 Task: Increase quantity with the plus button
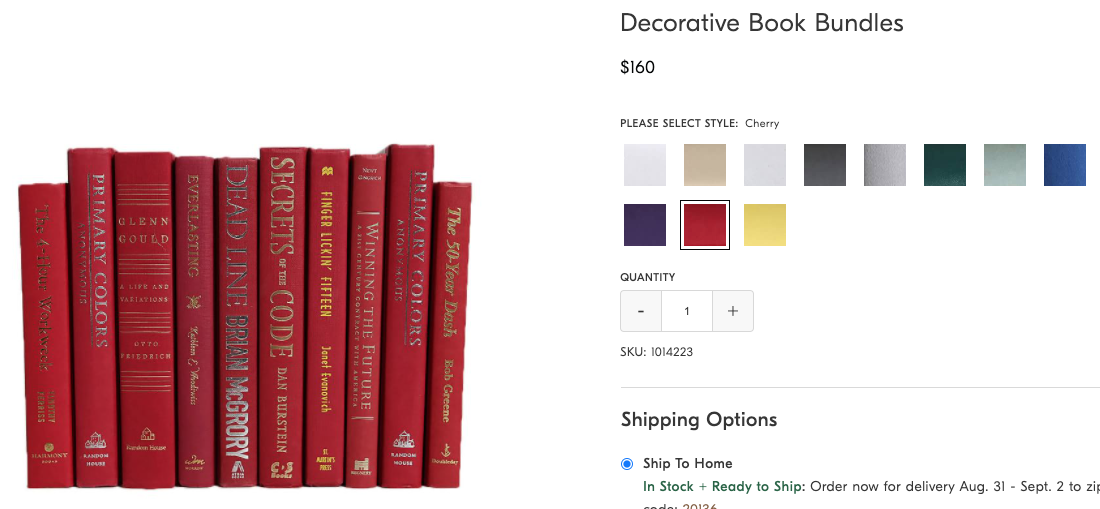coord(733,311)
